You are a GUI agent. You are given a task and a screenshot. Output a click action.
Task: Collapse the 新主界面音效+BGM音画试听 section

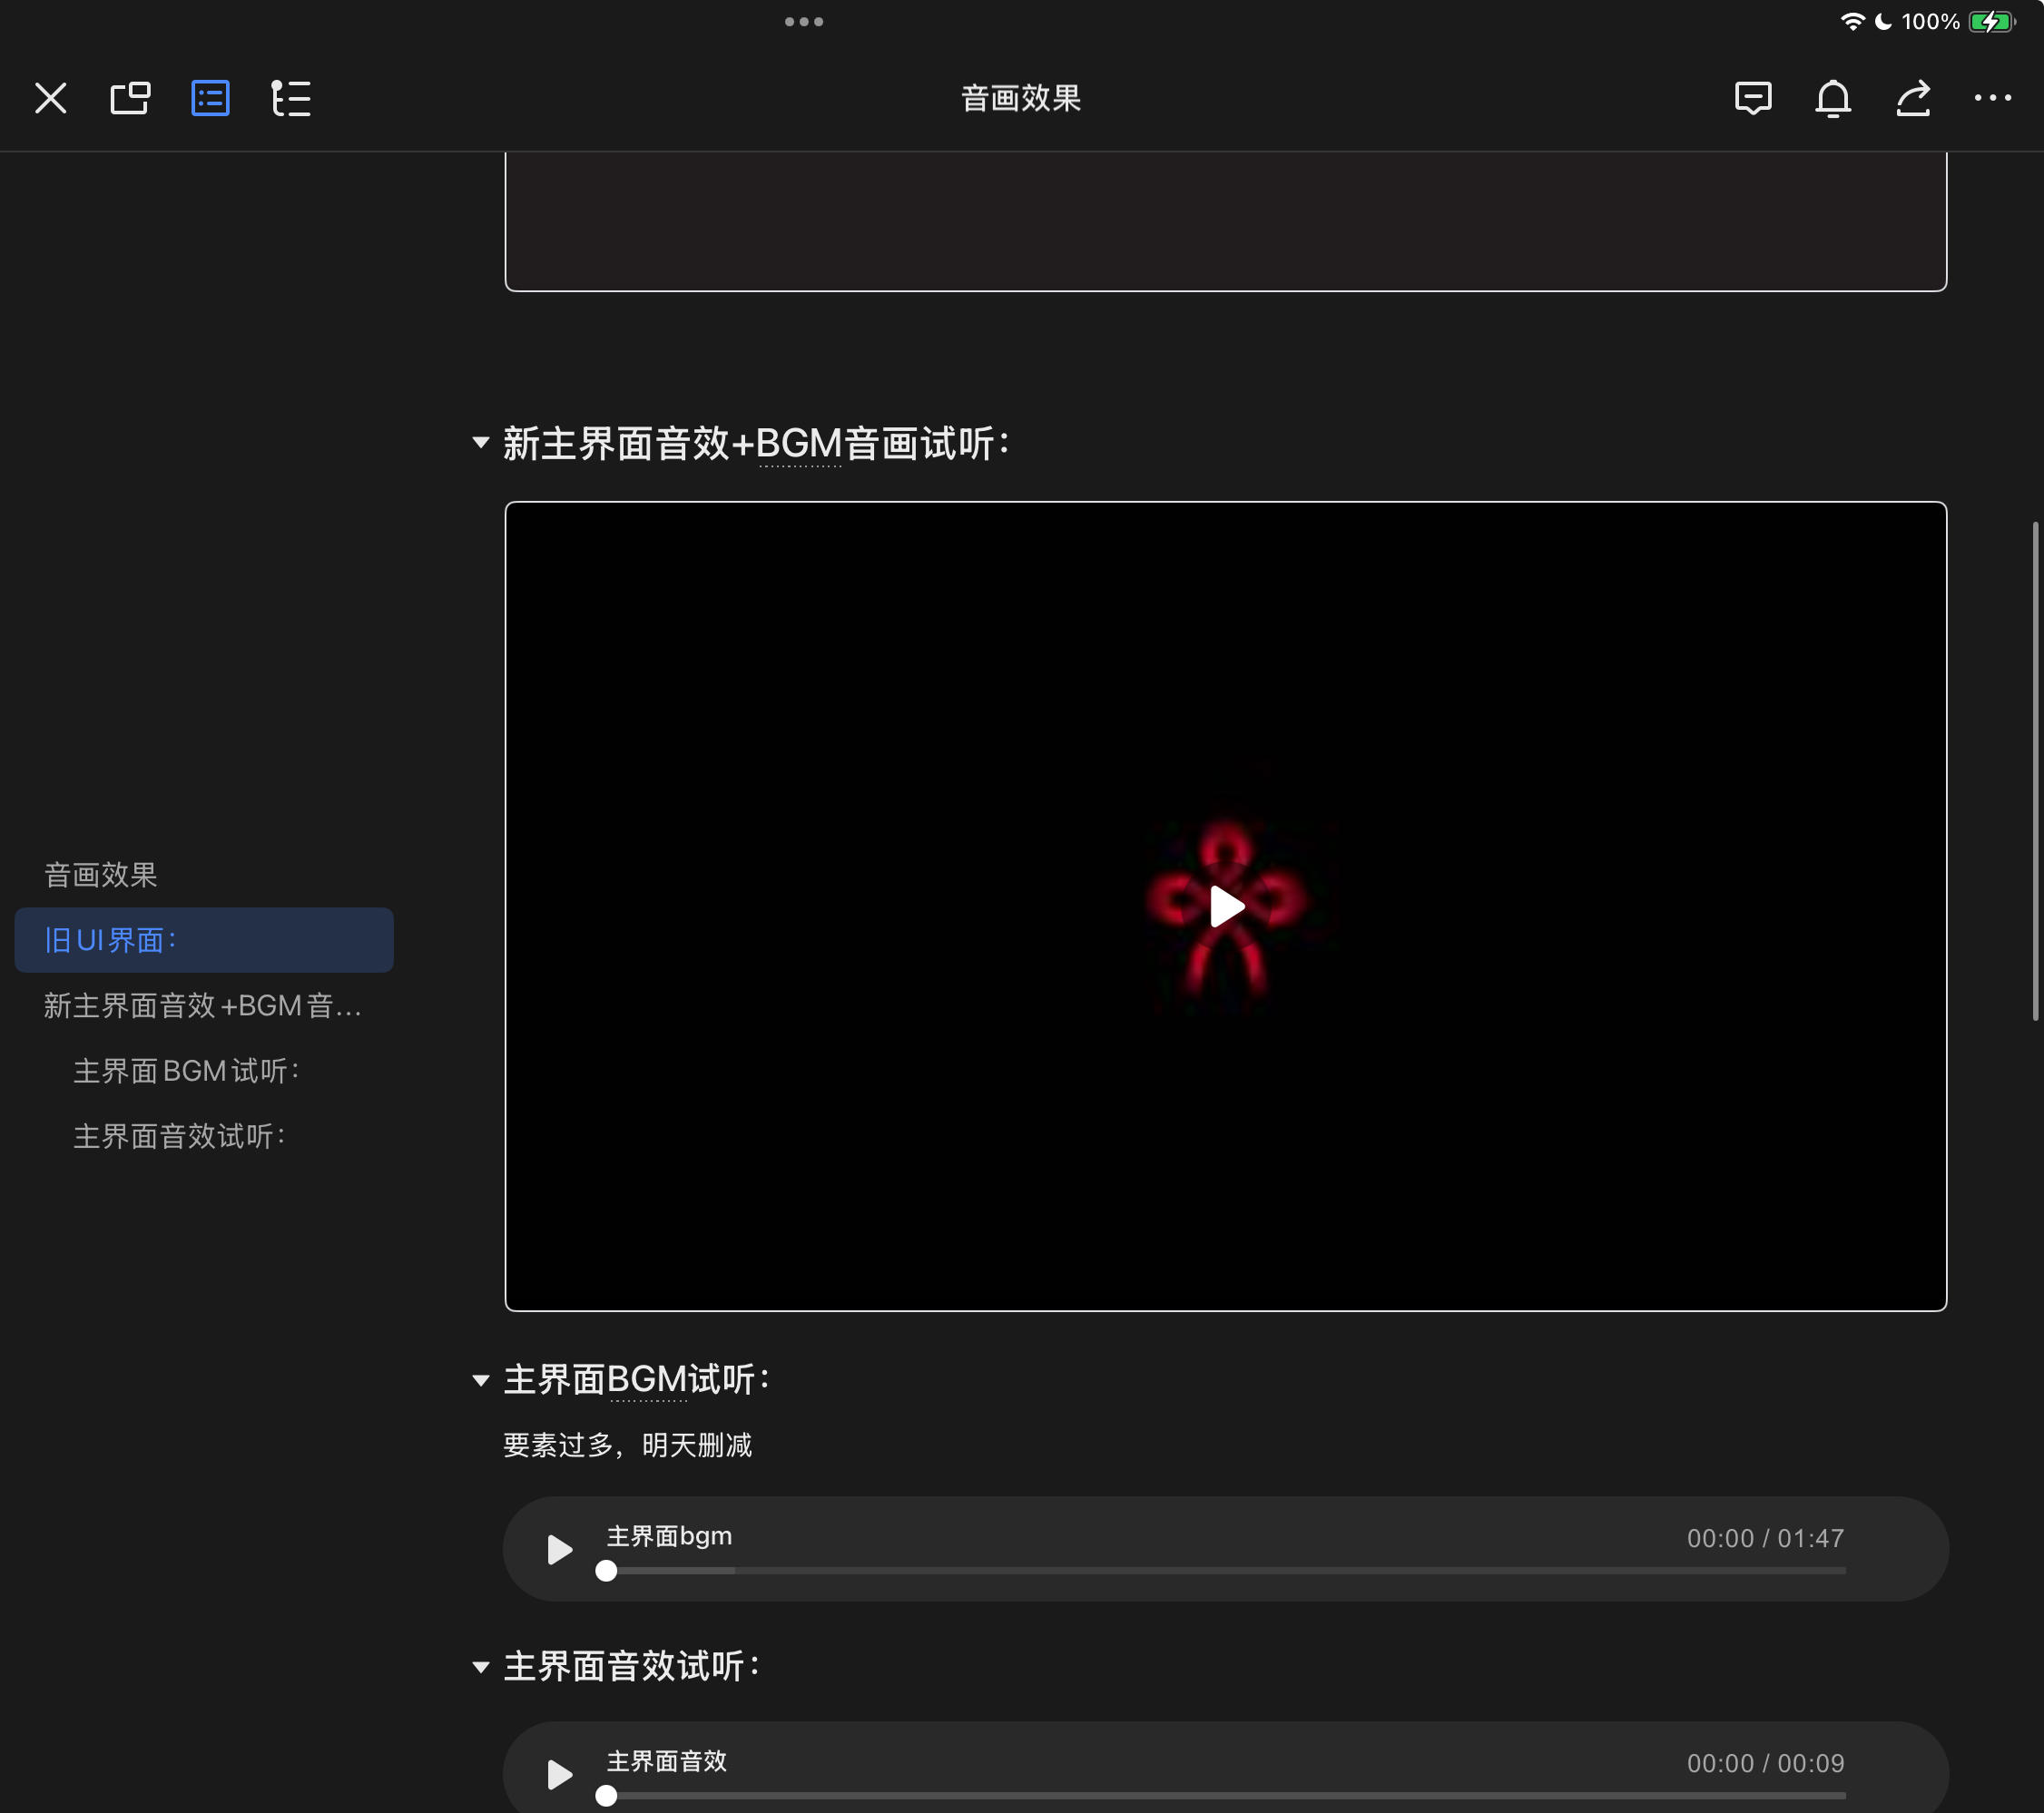tap(480, 442)
